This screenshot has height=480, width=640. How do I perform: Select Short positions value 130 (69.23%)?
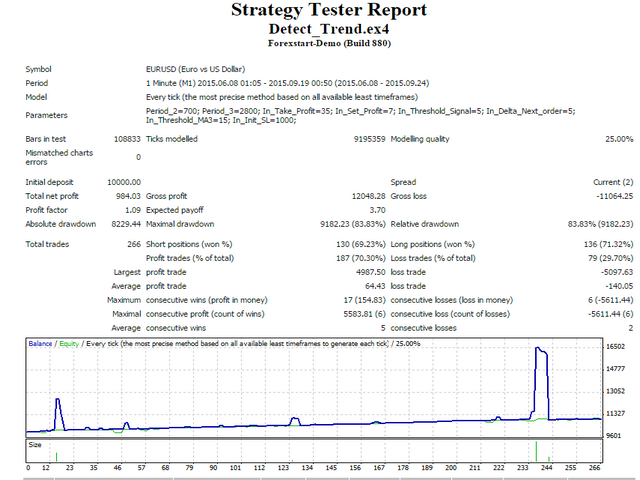click(361, 244)
